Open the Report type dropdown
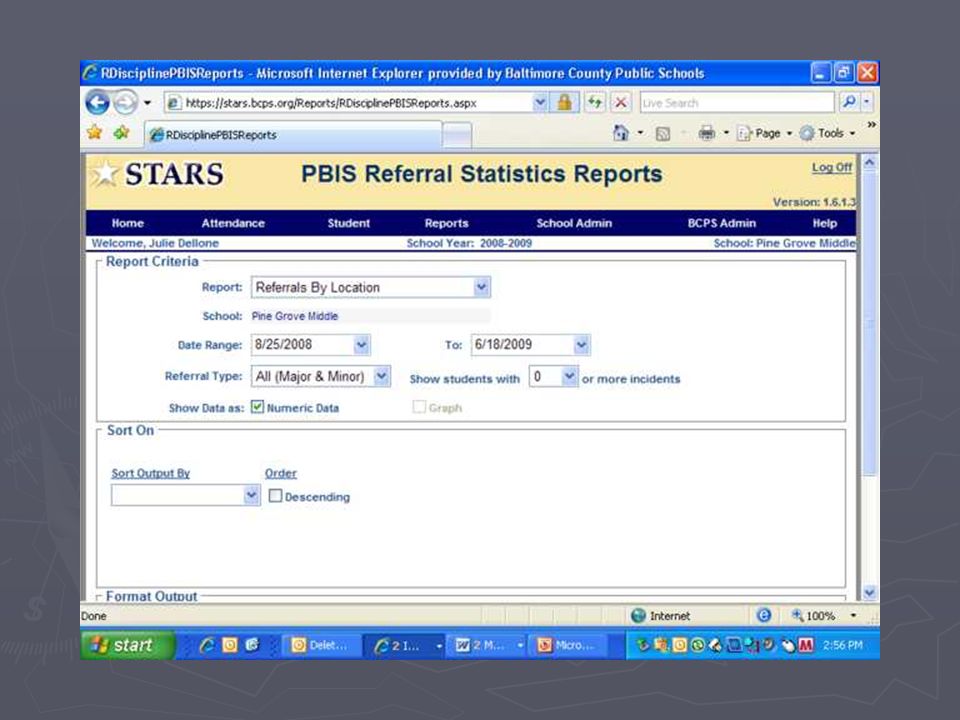Image resolution: width=960 pixels, height=720 pixels. tap(482, 287)
